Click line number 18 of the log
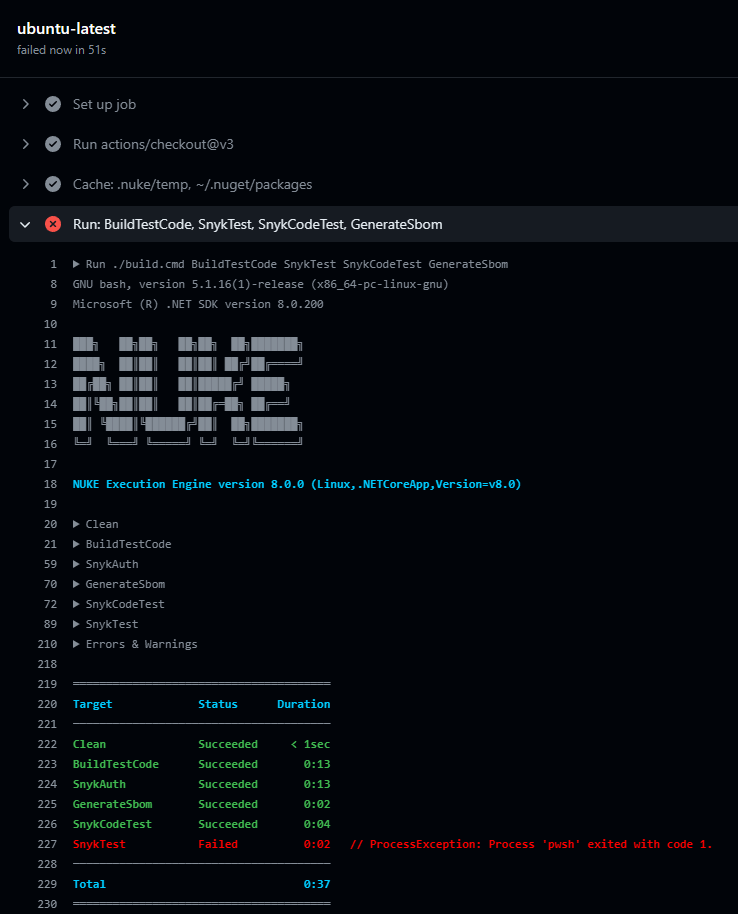Image resolution: width=738 pixels, height=914 pixels. coord(51,484)
